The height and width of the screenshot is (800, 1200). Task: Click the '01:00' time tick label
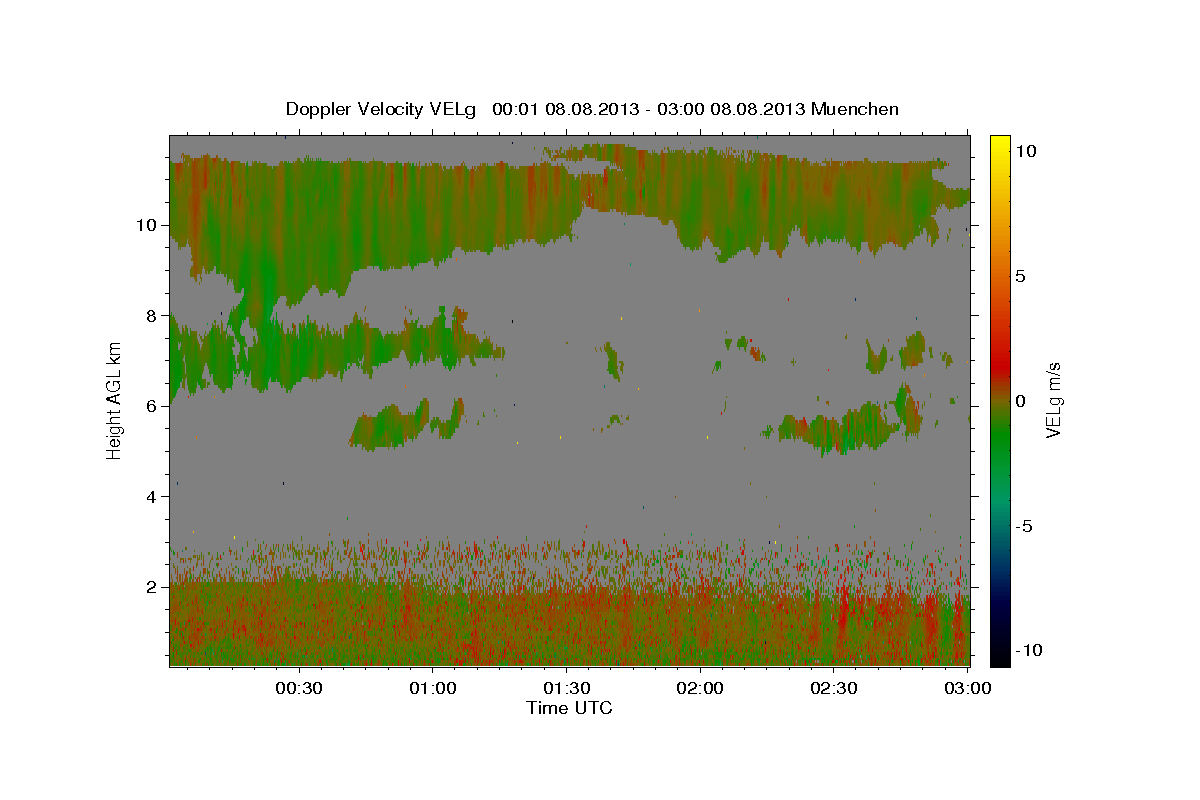pos(433,688)
